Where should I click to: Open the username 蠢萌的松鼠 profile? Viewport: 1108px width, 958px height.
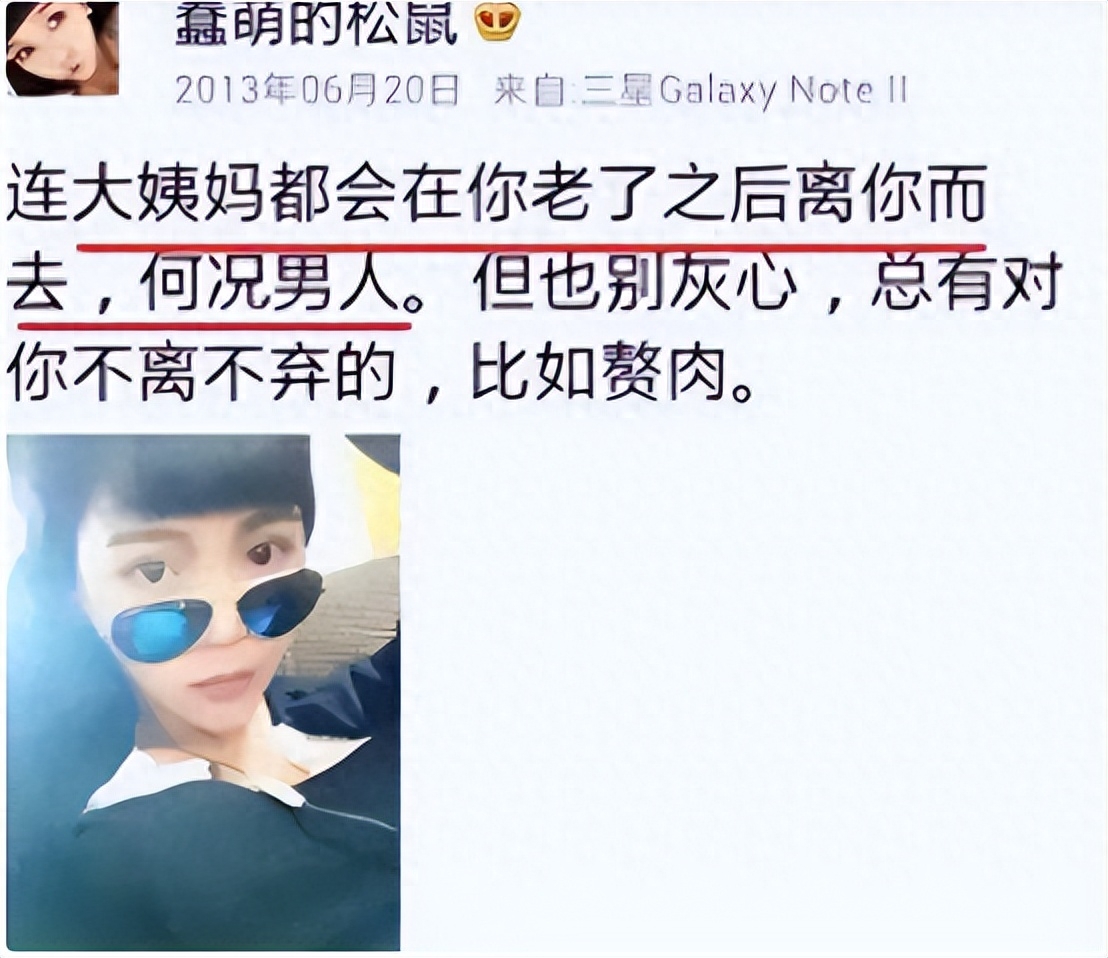click(x=316, y=23)
